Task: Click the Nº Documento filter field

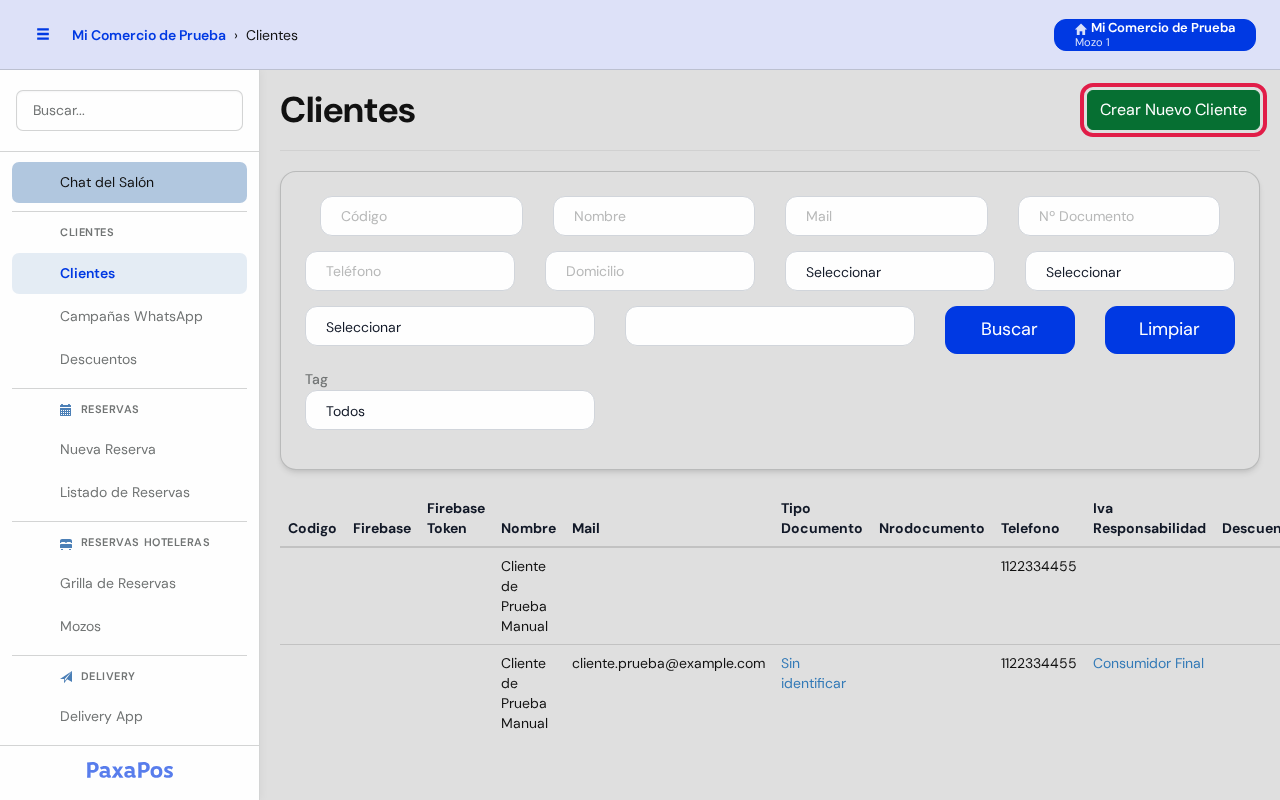Action: [1119, 216]
